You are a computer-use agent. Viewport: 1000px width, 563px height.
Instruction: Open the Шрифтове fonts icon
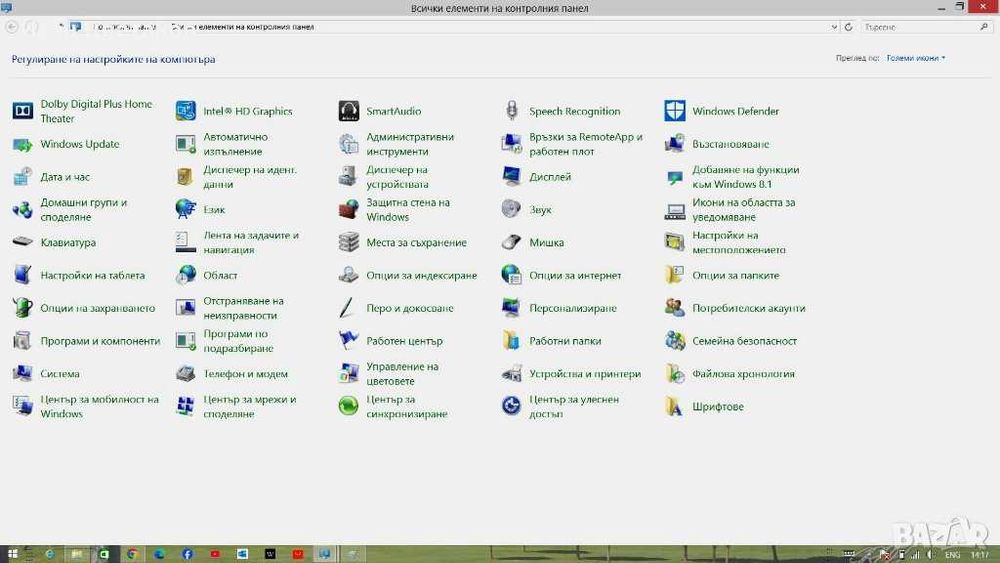pos(675,406)
